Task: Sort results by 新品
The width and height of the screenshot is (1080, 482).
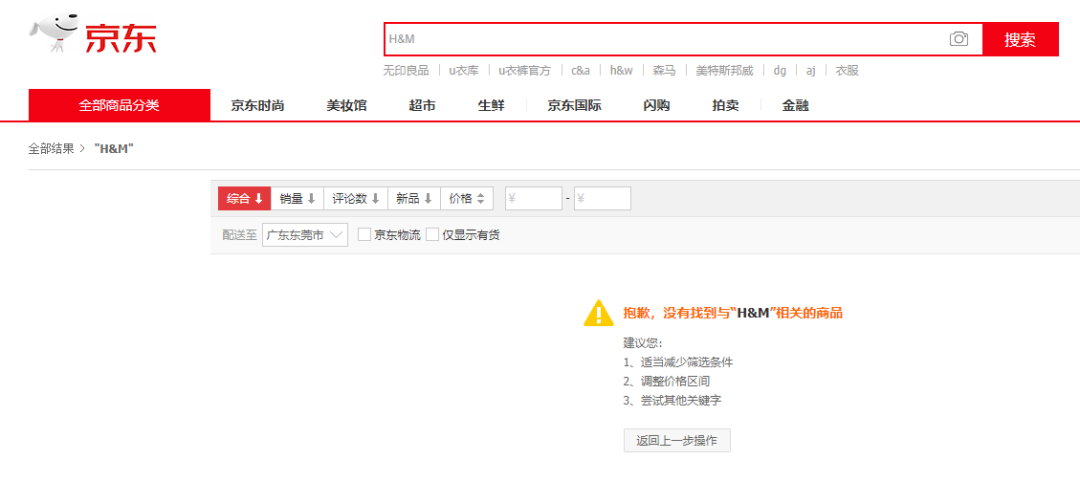Action: [x=414, y=198]
